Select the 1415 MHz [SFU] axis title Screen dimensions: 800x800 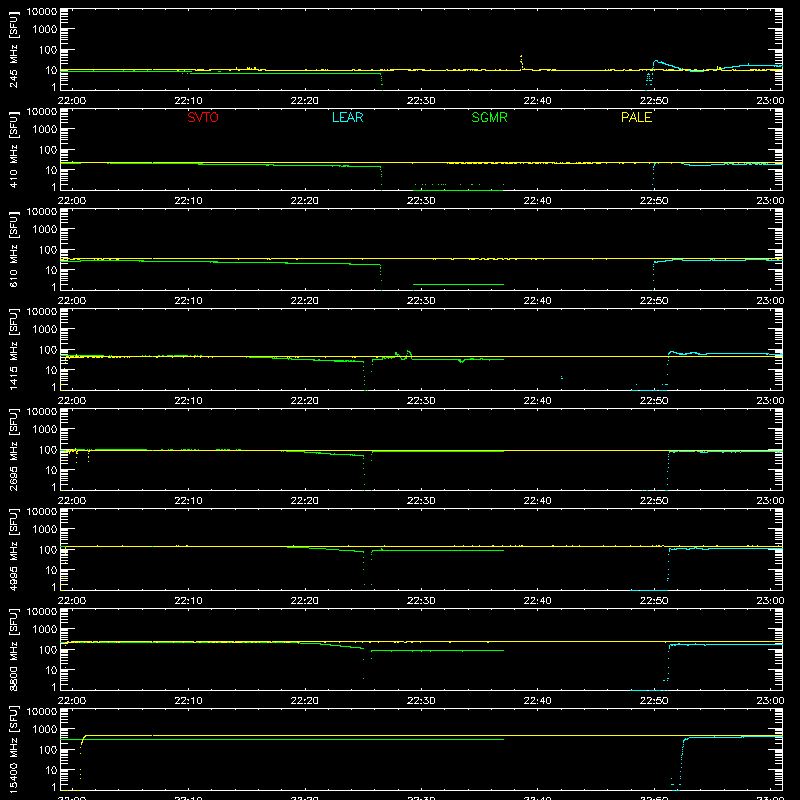14,349
